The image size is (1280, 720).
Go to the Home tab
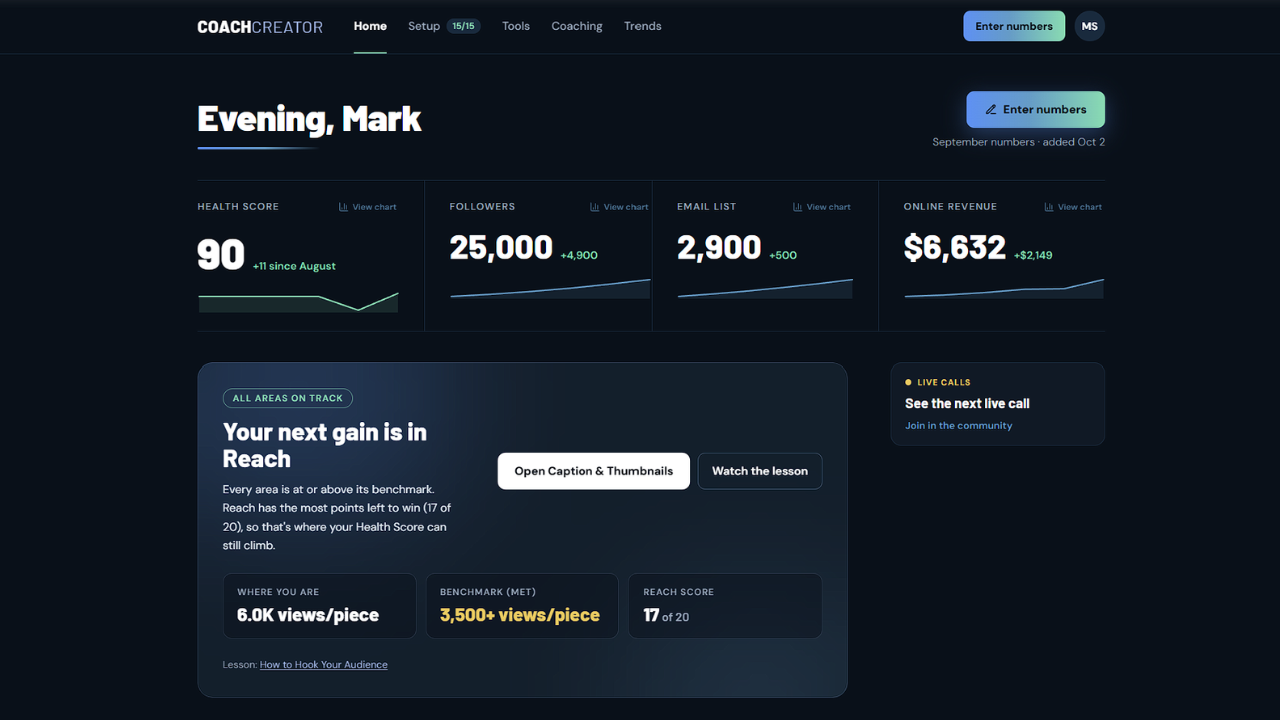click(370, 26)
